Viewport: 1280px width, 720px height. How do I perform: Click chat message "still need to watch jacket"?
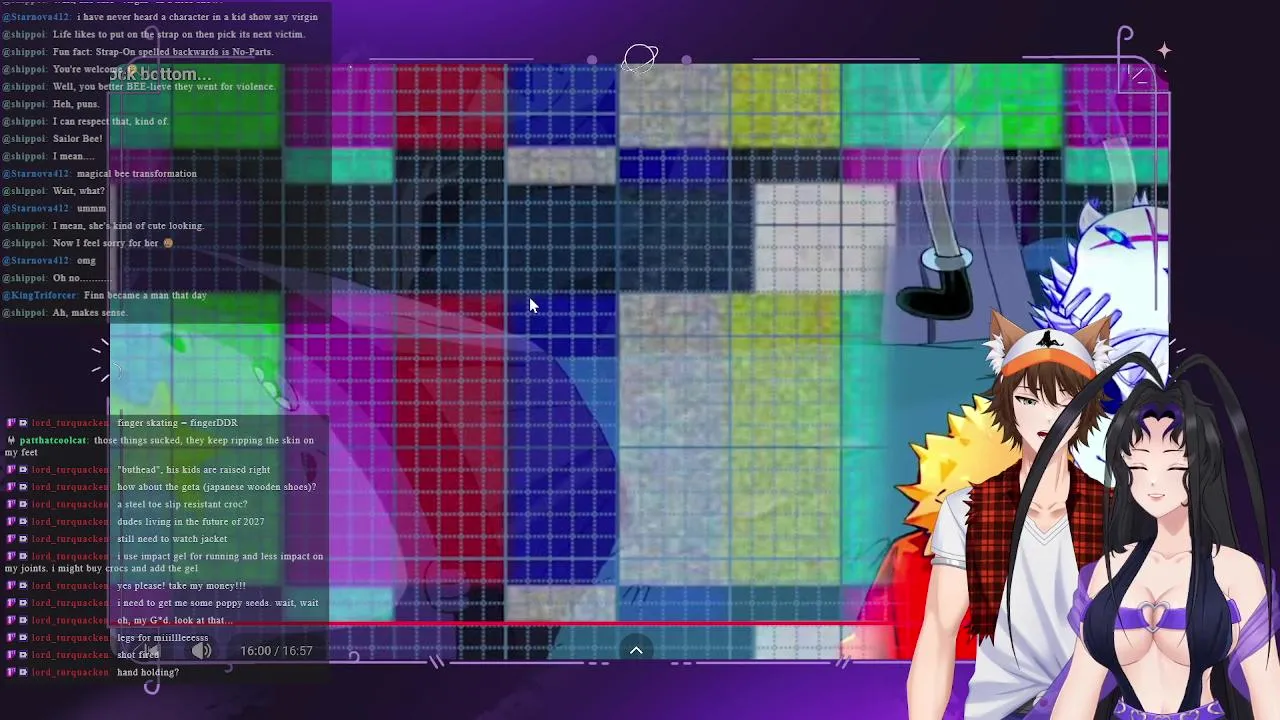click(172, 539)
